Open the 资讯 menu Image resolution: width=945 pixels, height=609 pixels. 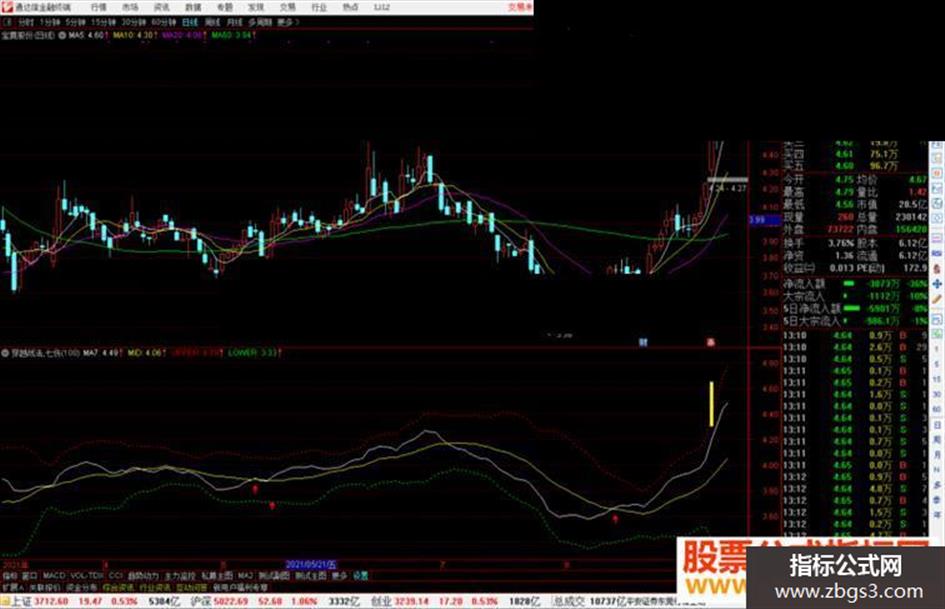point(162,7)
